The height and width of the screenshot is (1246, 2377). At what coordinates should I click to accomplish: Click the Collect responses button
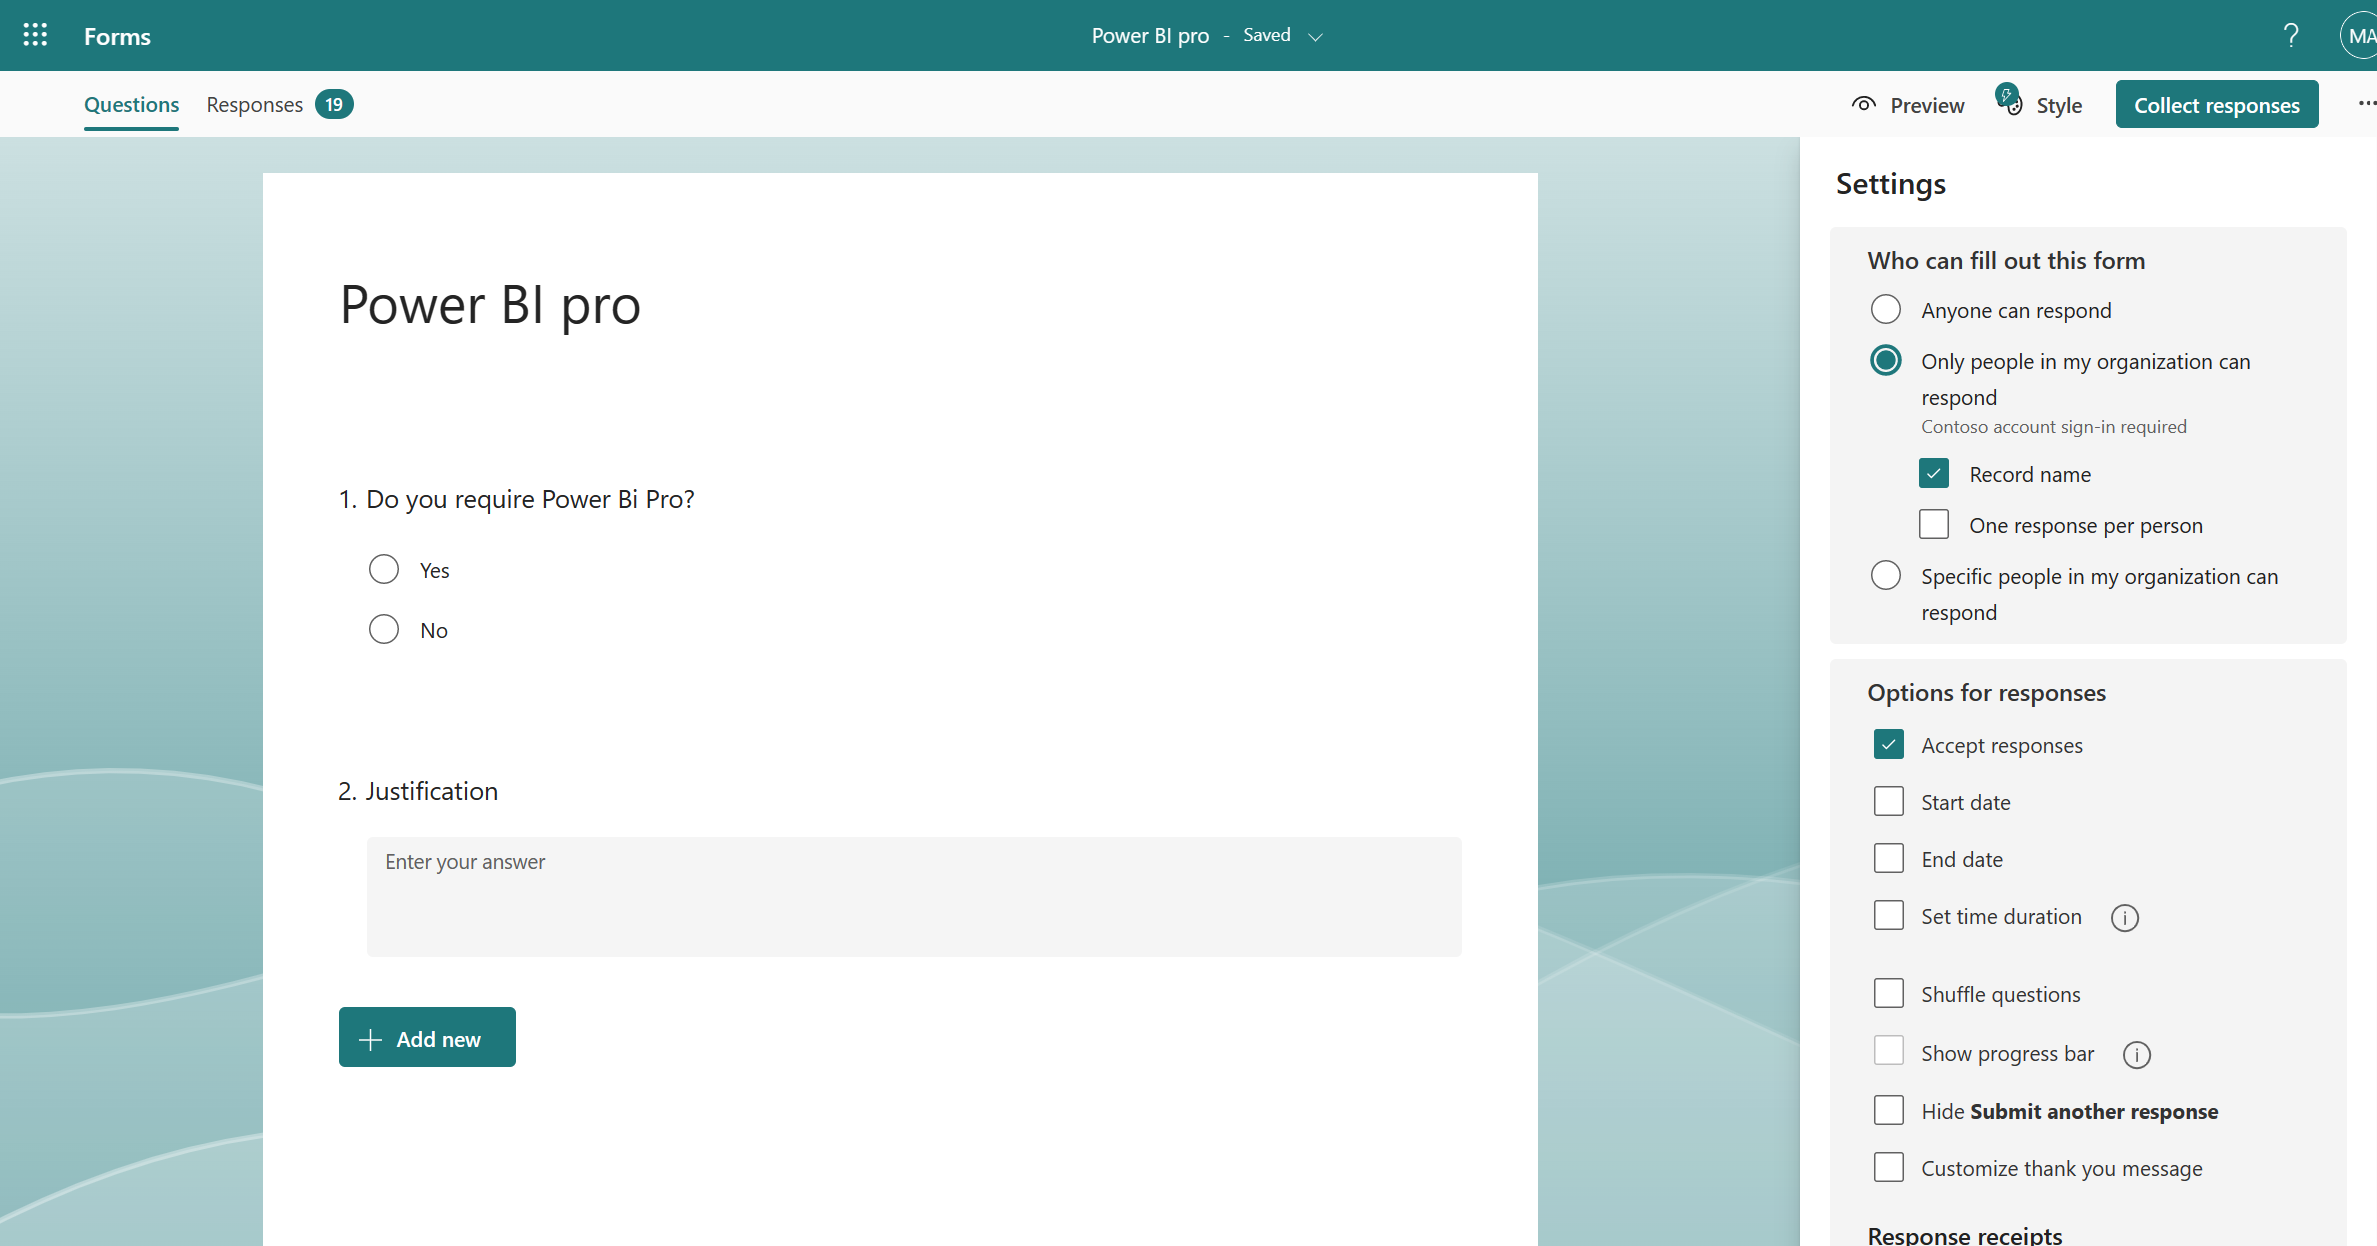coord(2216,105)
